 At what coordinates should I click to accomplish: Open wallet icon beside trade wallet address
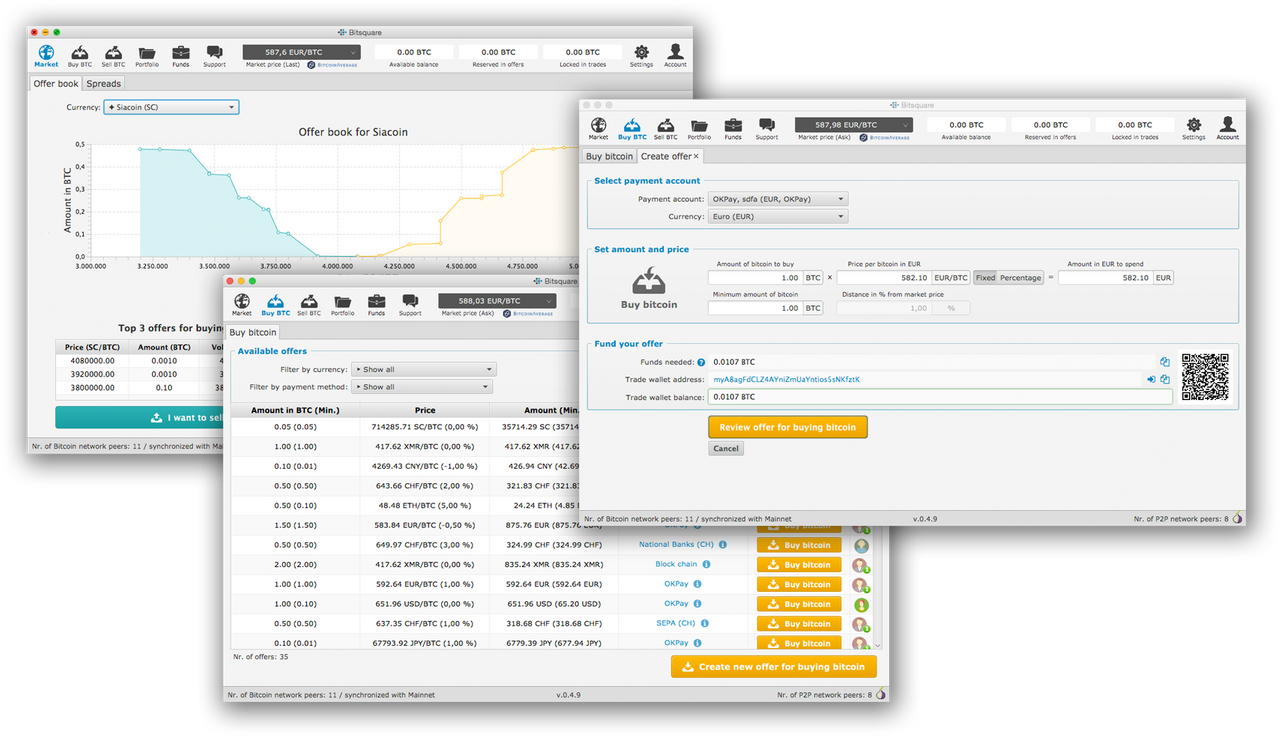pos(1151,379)
